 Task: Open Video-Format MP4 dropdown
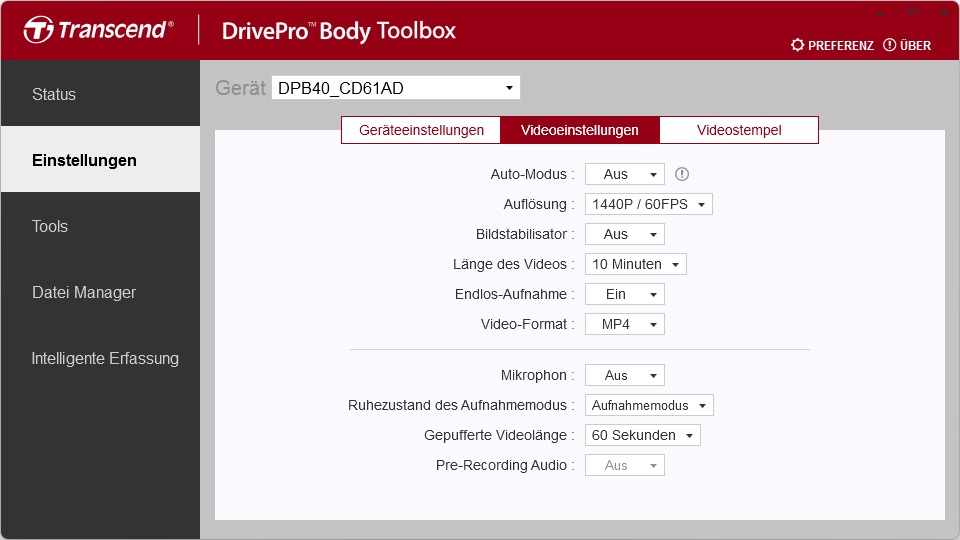(624, 324)
